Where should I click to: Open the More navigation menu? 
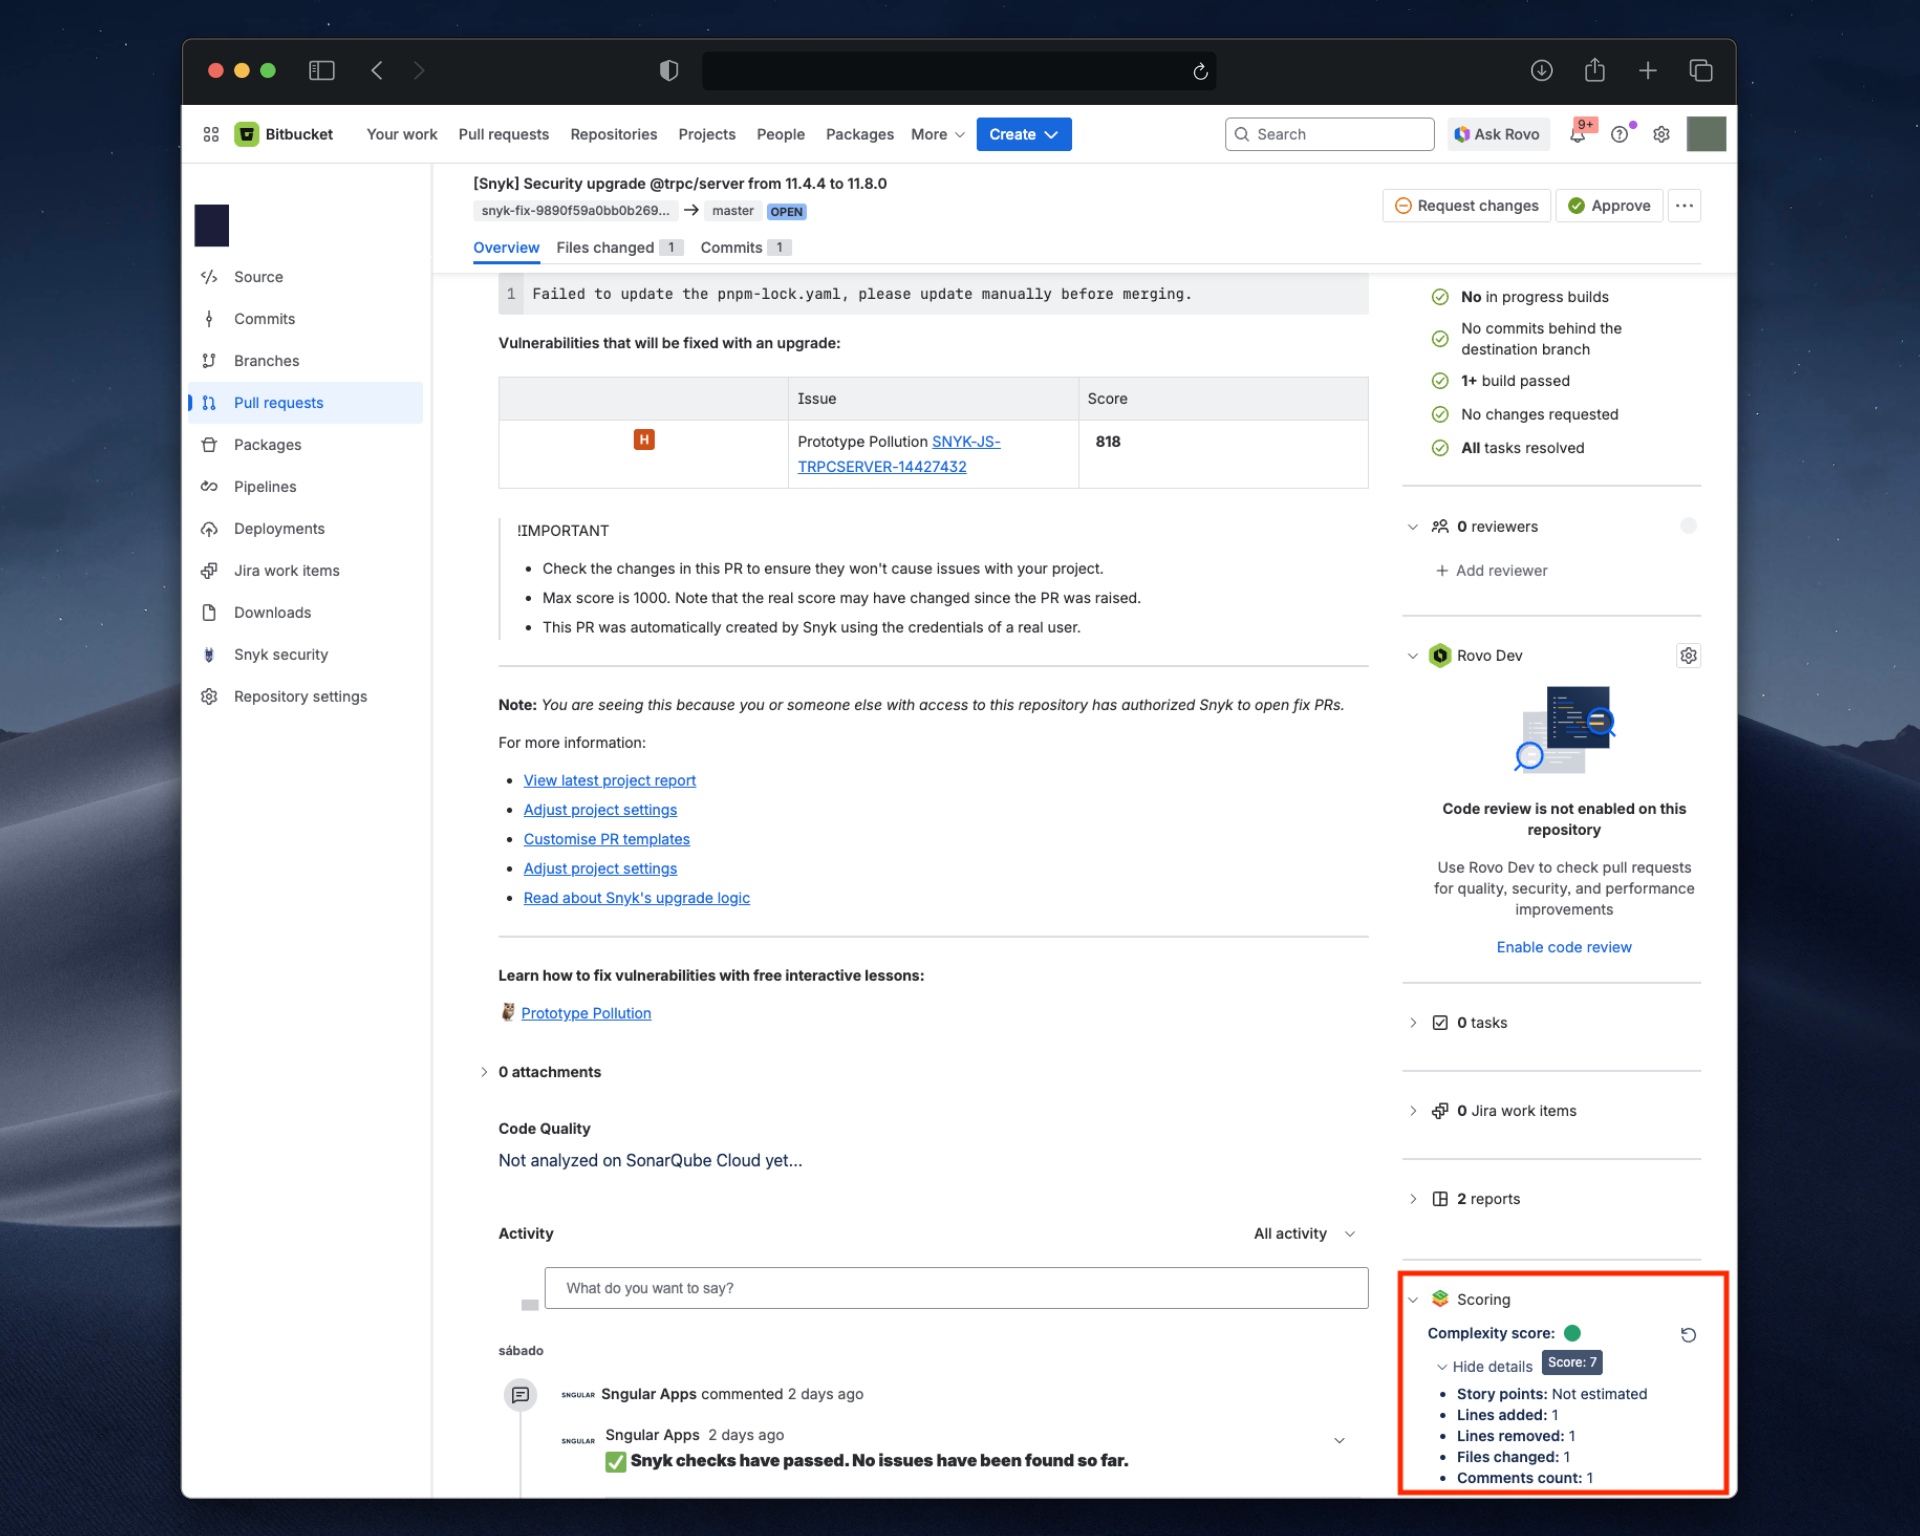pos(937,135)
